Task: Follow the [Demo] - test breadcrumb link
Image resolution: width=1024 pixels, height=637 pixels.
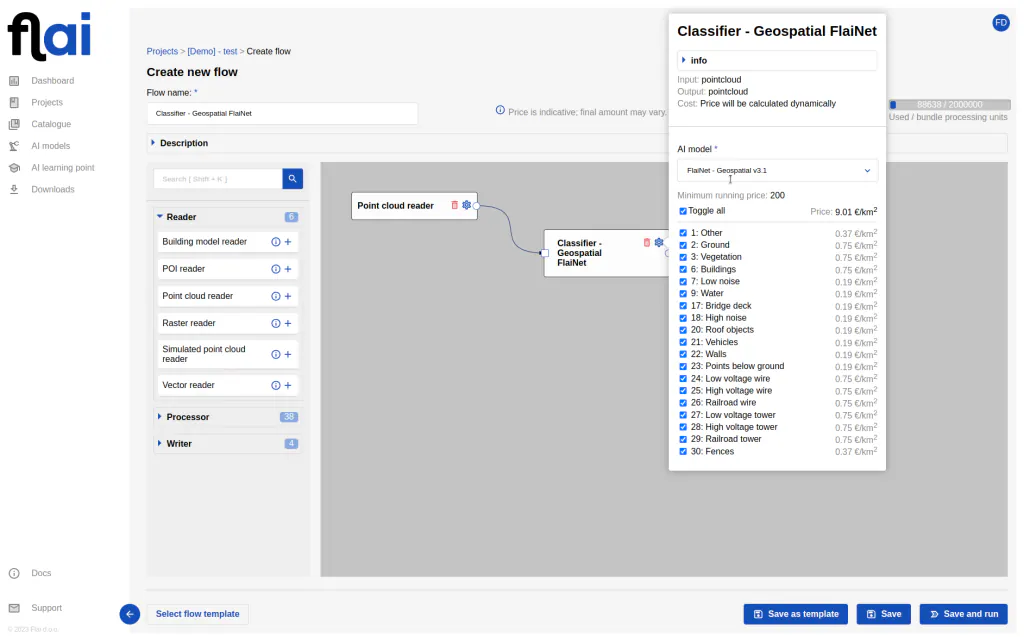Action: (212, 51)
